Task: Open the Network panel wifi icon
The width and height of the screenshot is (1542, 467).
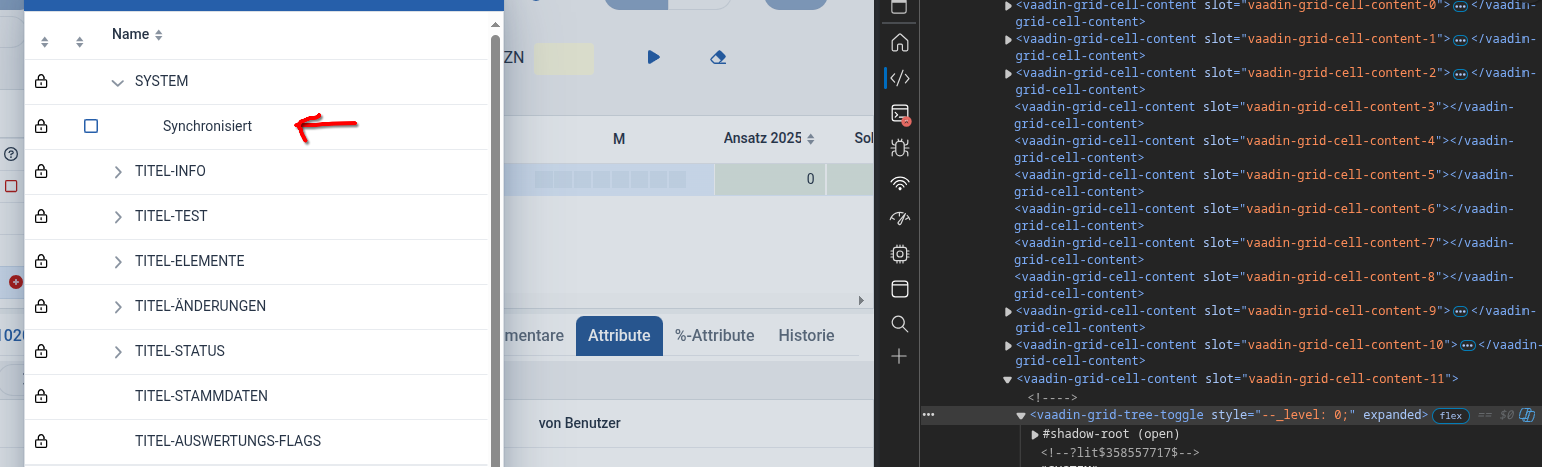Action: pyautogui.click(x=899, y=183)
